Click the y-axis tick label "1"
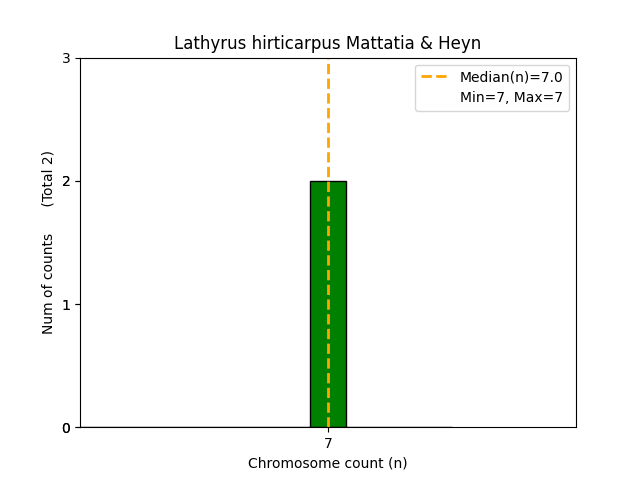 [66, 305]
